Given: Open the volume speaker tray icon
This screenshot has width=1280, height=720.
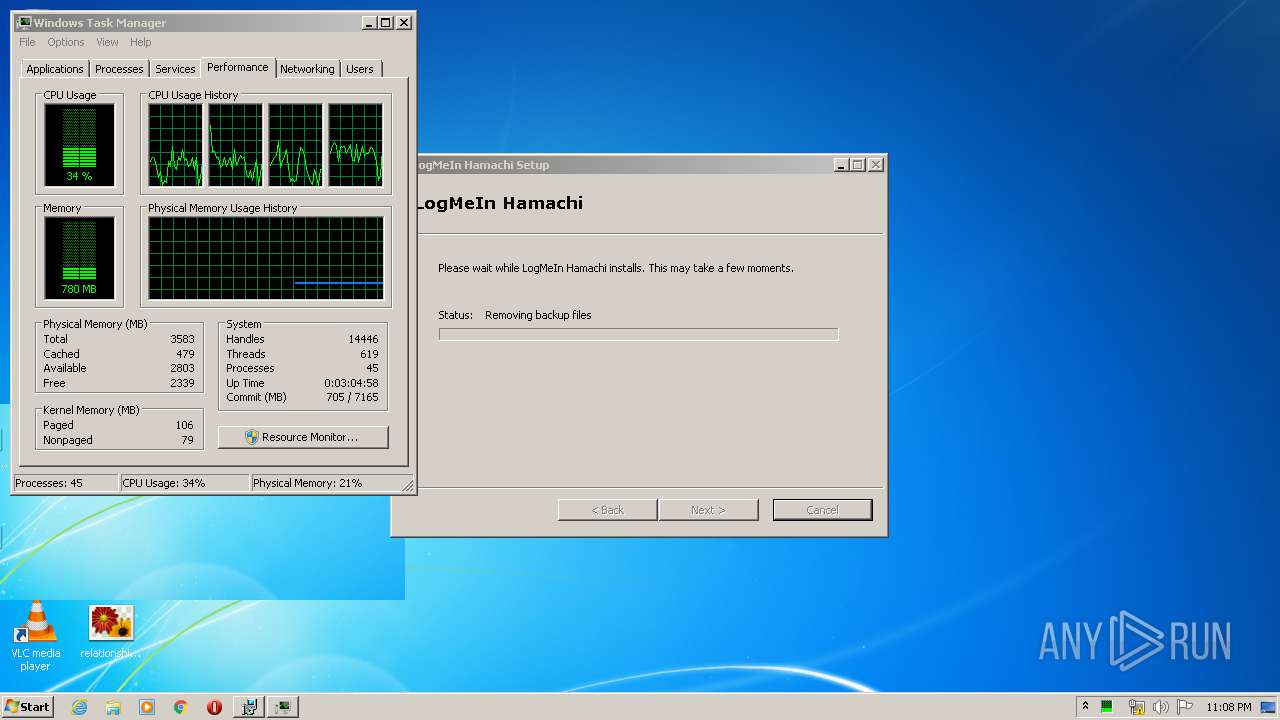Looking at the screenshot, I should pos(1161,707).
